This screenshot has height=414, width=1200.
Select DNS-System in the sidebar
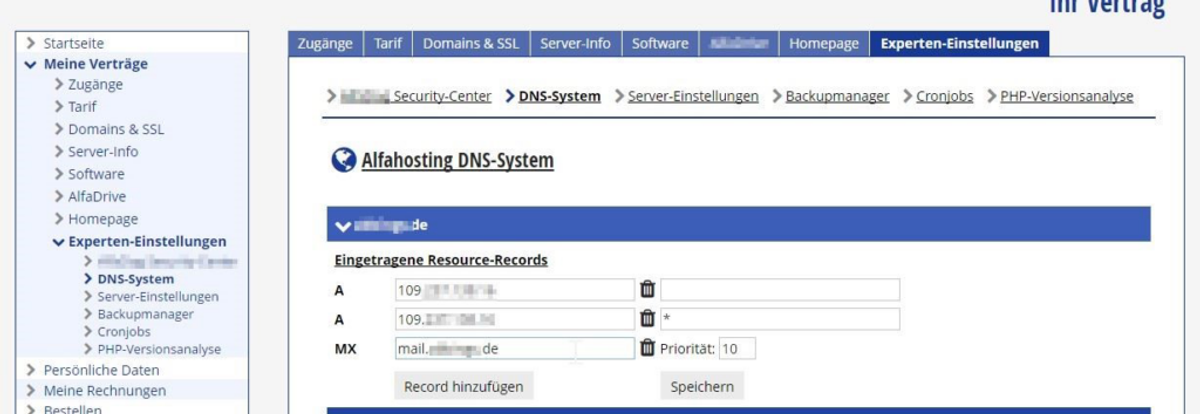tap(135, 279)
